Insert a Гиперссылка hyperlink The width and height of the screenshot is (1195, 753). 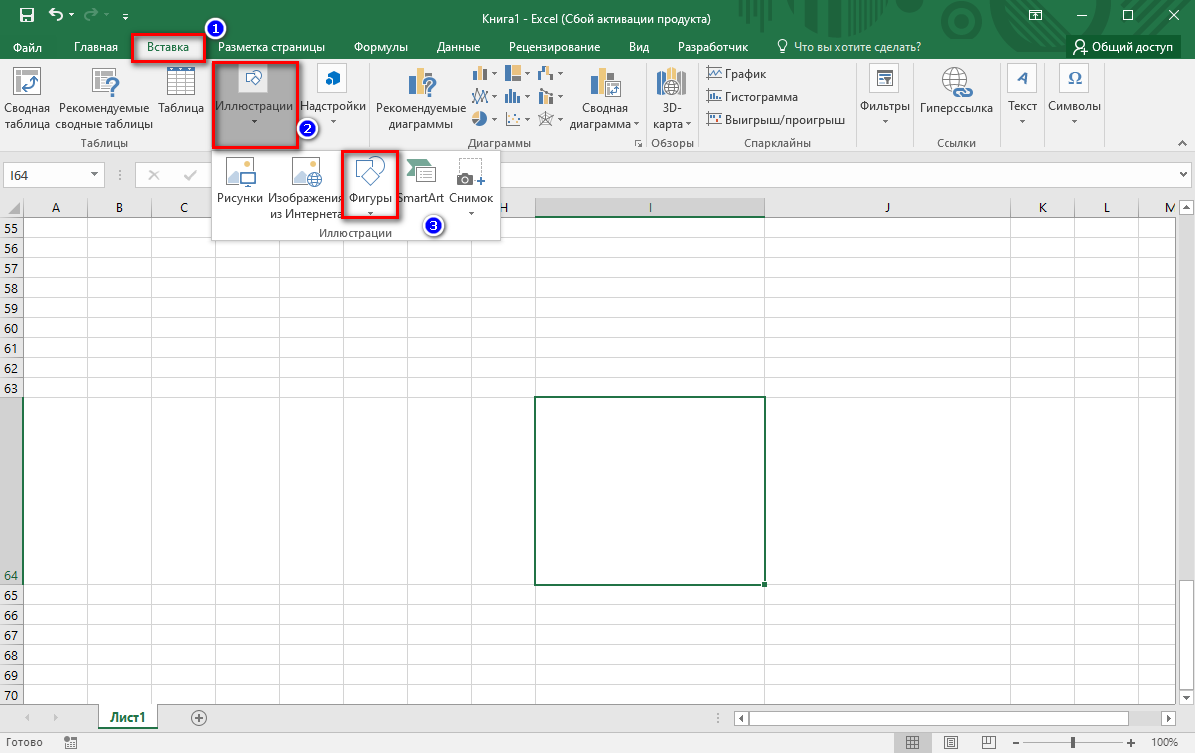point(955,83)
